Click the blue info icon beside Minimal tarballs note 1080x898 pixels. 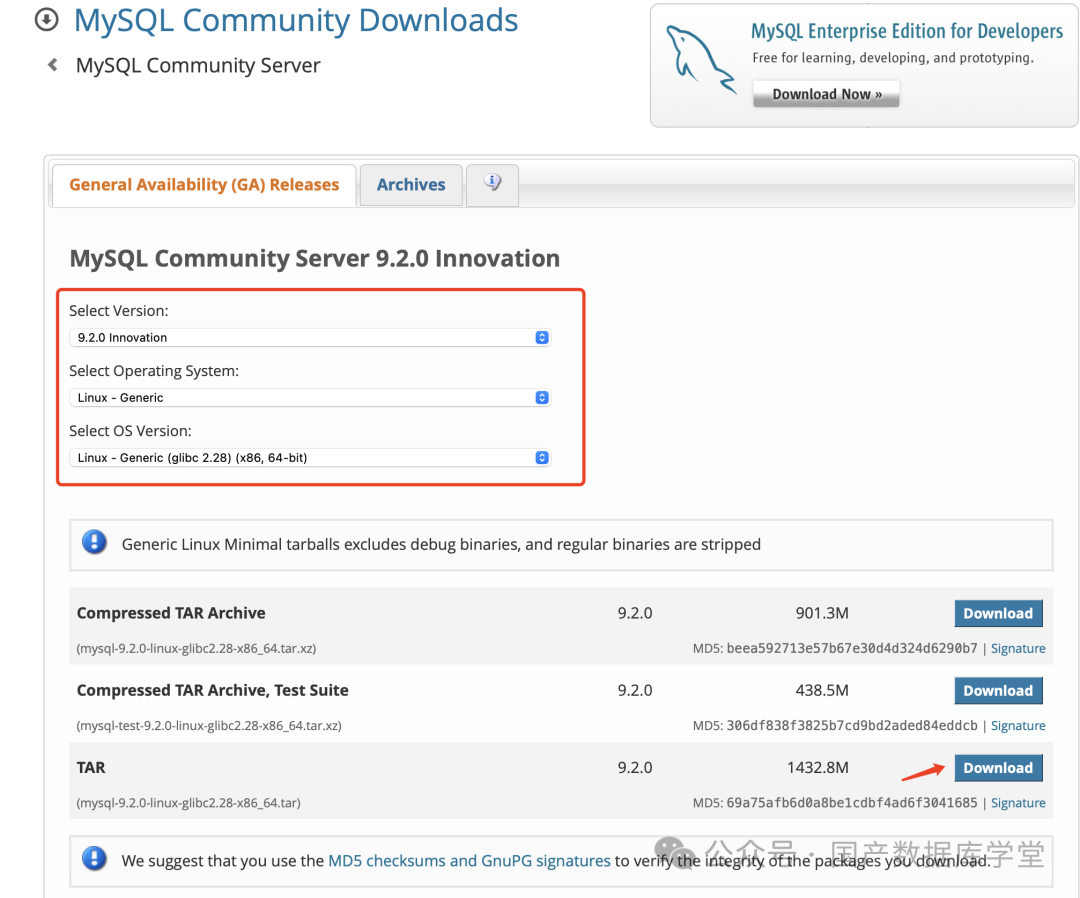click(94, 542)
